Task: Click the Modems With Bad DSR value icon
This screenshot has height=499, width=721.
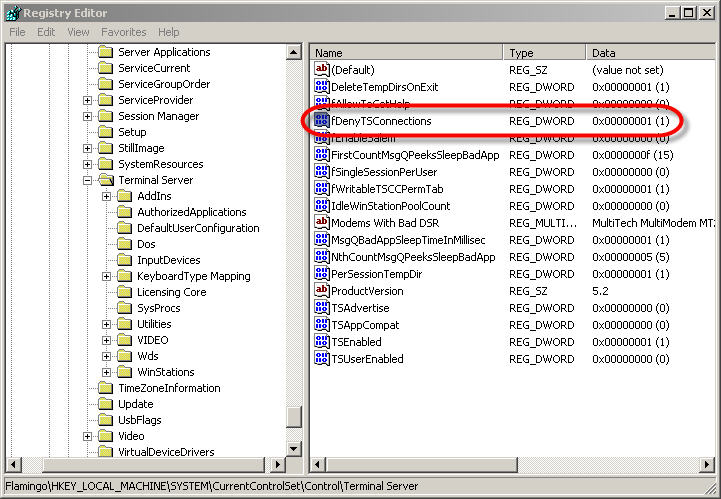Action: (x=321, y=223)
